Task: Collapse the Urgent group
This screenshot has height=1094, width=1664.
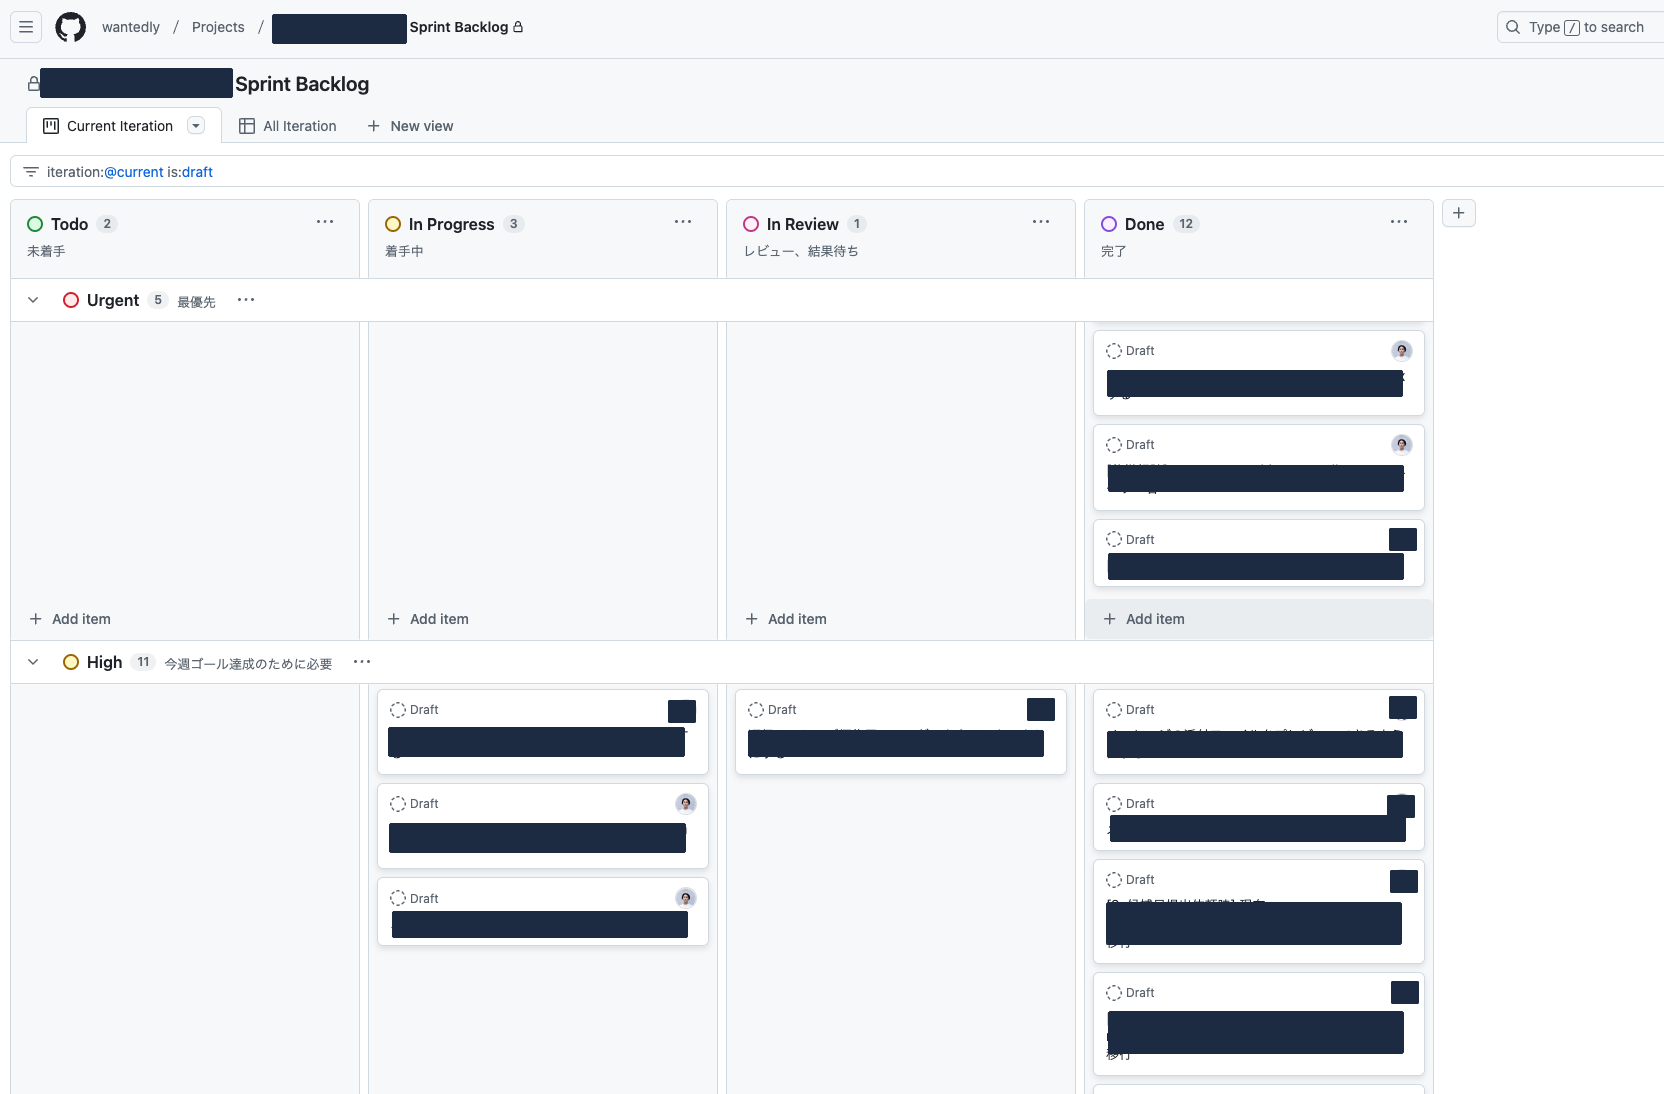Action: [33, 300]
